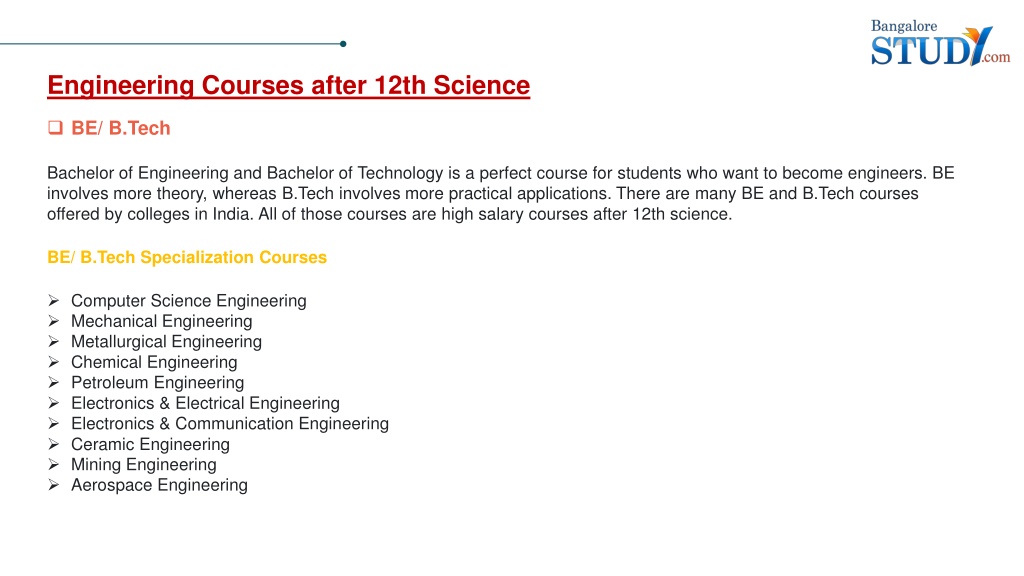The image size is (1024, 576).
Task: Click the Mechanical Engineering text
Action: pos(161,321)
